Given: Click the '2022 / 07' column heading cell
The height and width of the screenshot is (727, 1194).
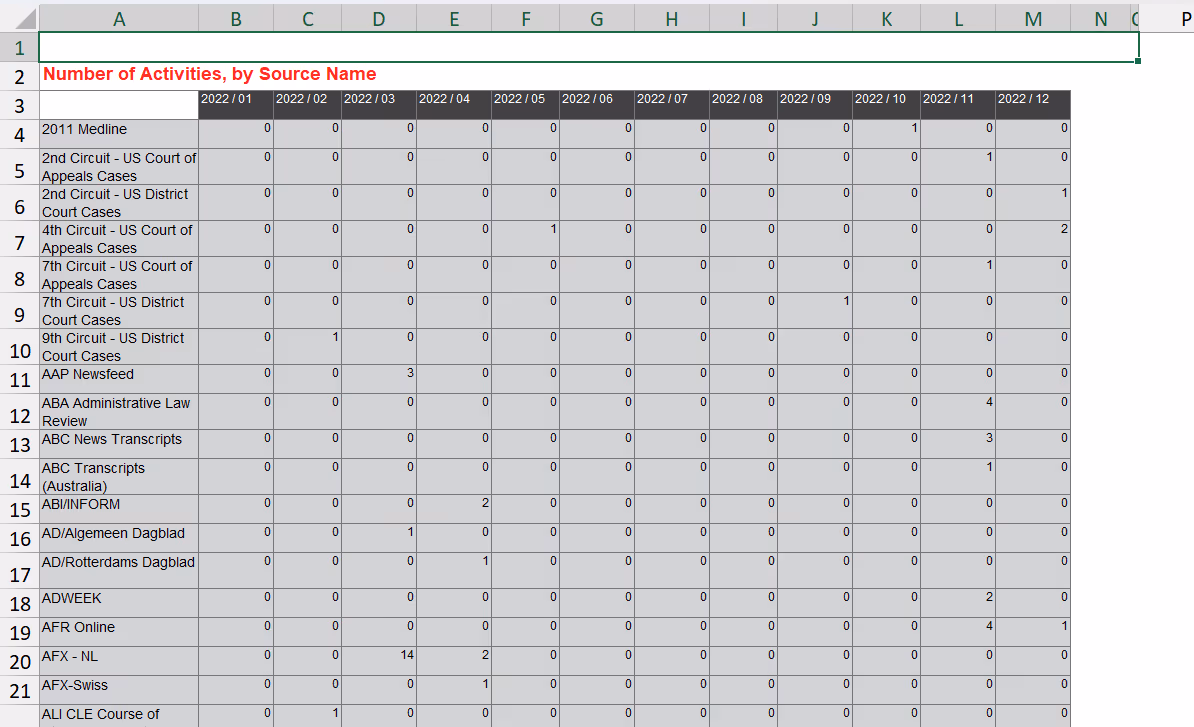Looking at the screenshot, I should [672, 105].
